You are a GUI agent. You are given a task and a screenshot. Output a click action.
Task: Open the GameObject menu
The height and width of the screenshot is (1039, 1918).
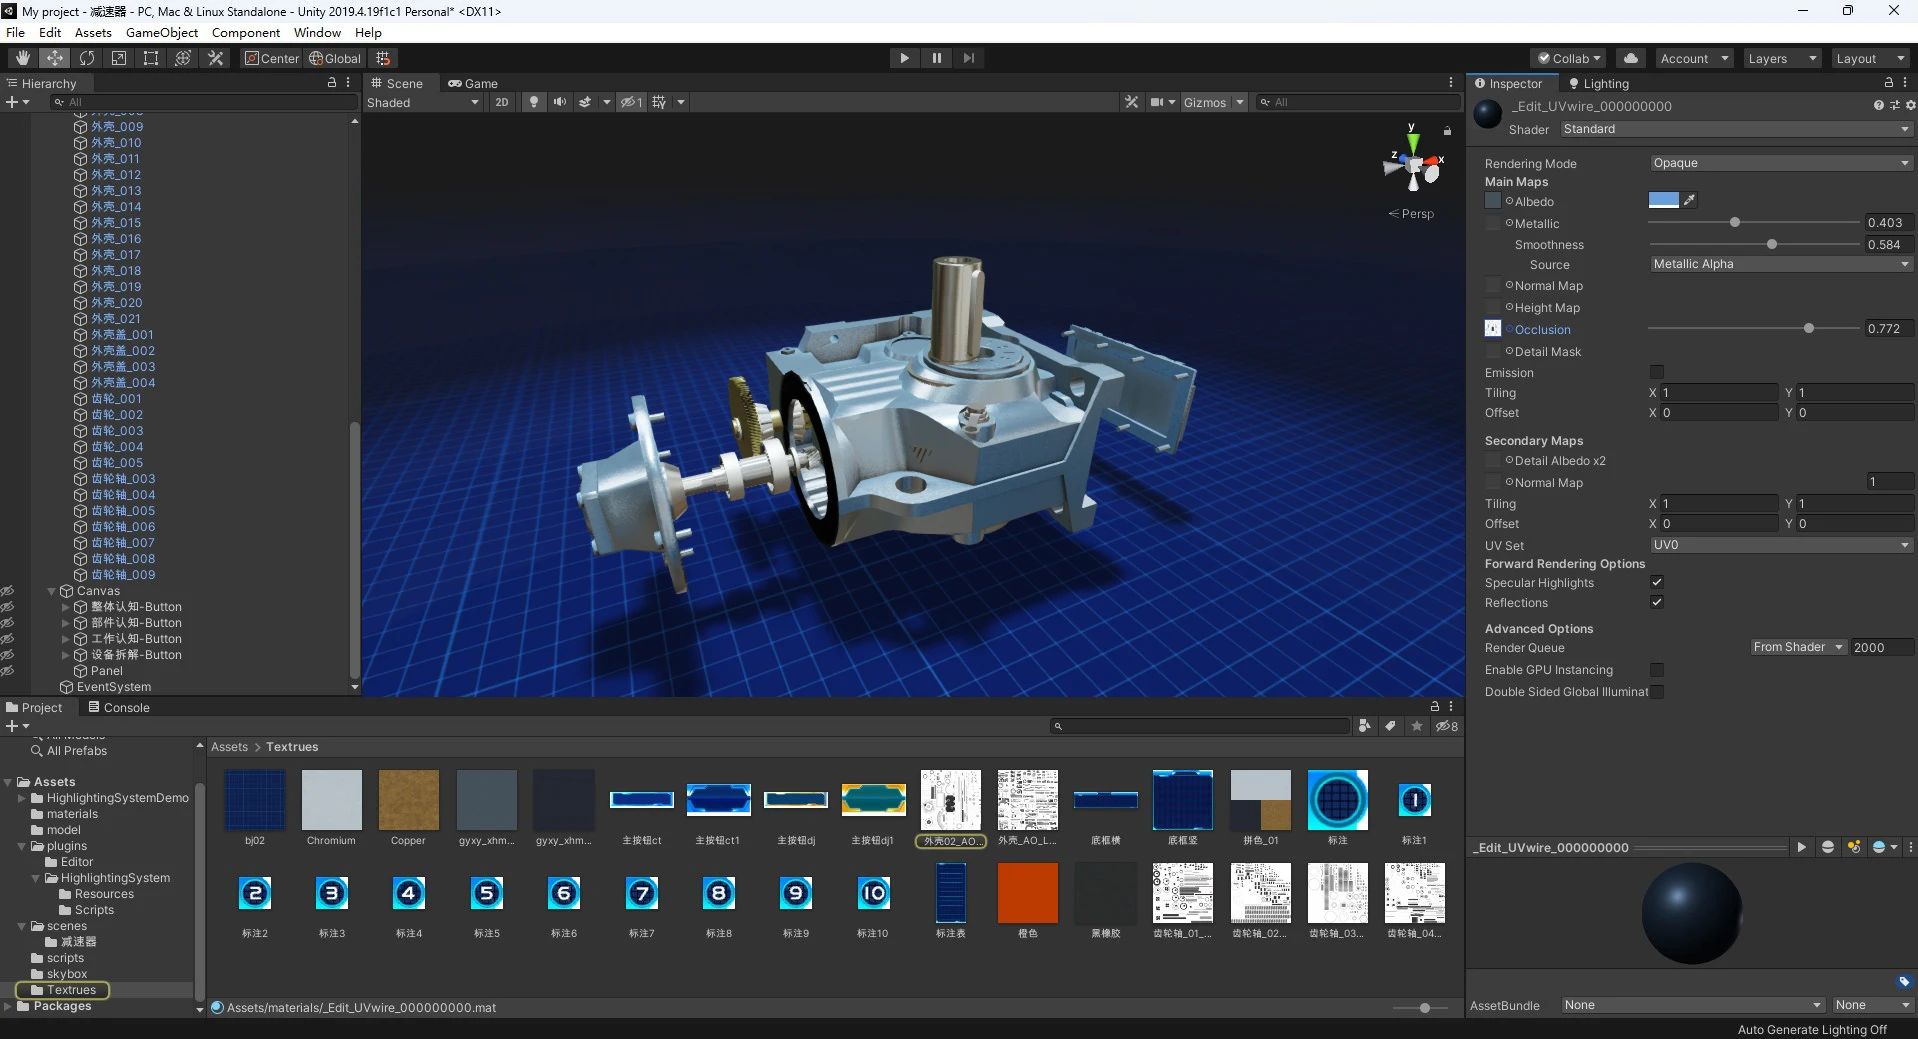161,32
